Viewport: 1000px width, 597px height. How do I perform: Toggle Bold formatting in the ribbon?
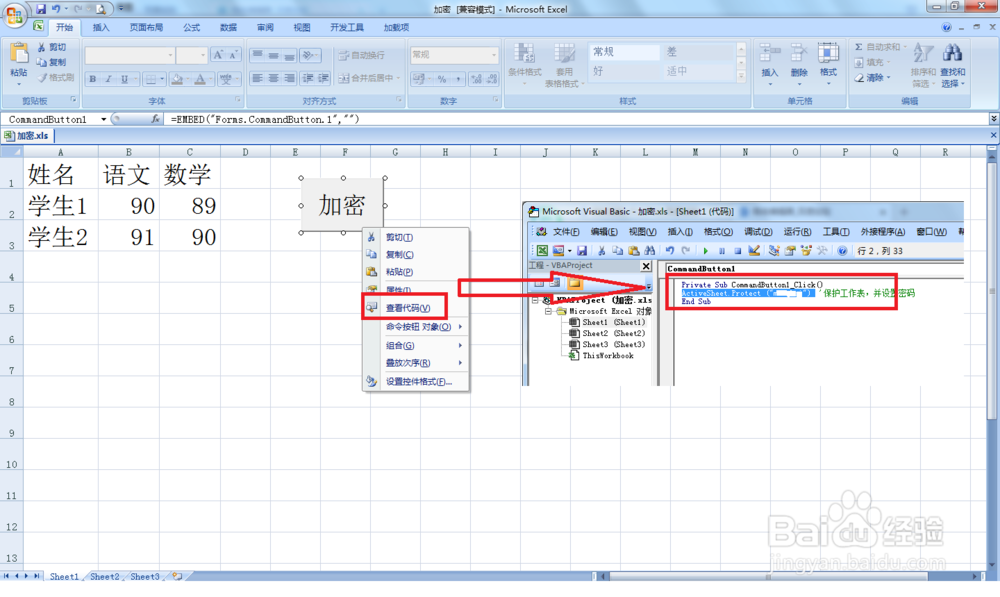(93, 79)
